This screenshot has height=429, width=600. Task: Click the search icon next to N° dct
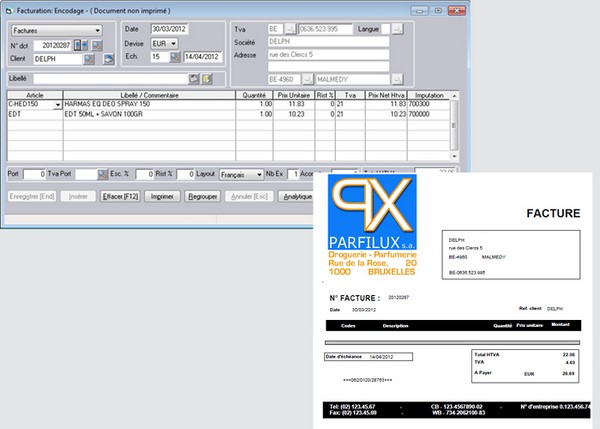pos(97,45)
